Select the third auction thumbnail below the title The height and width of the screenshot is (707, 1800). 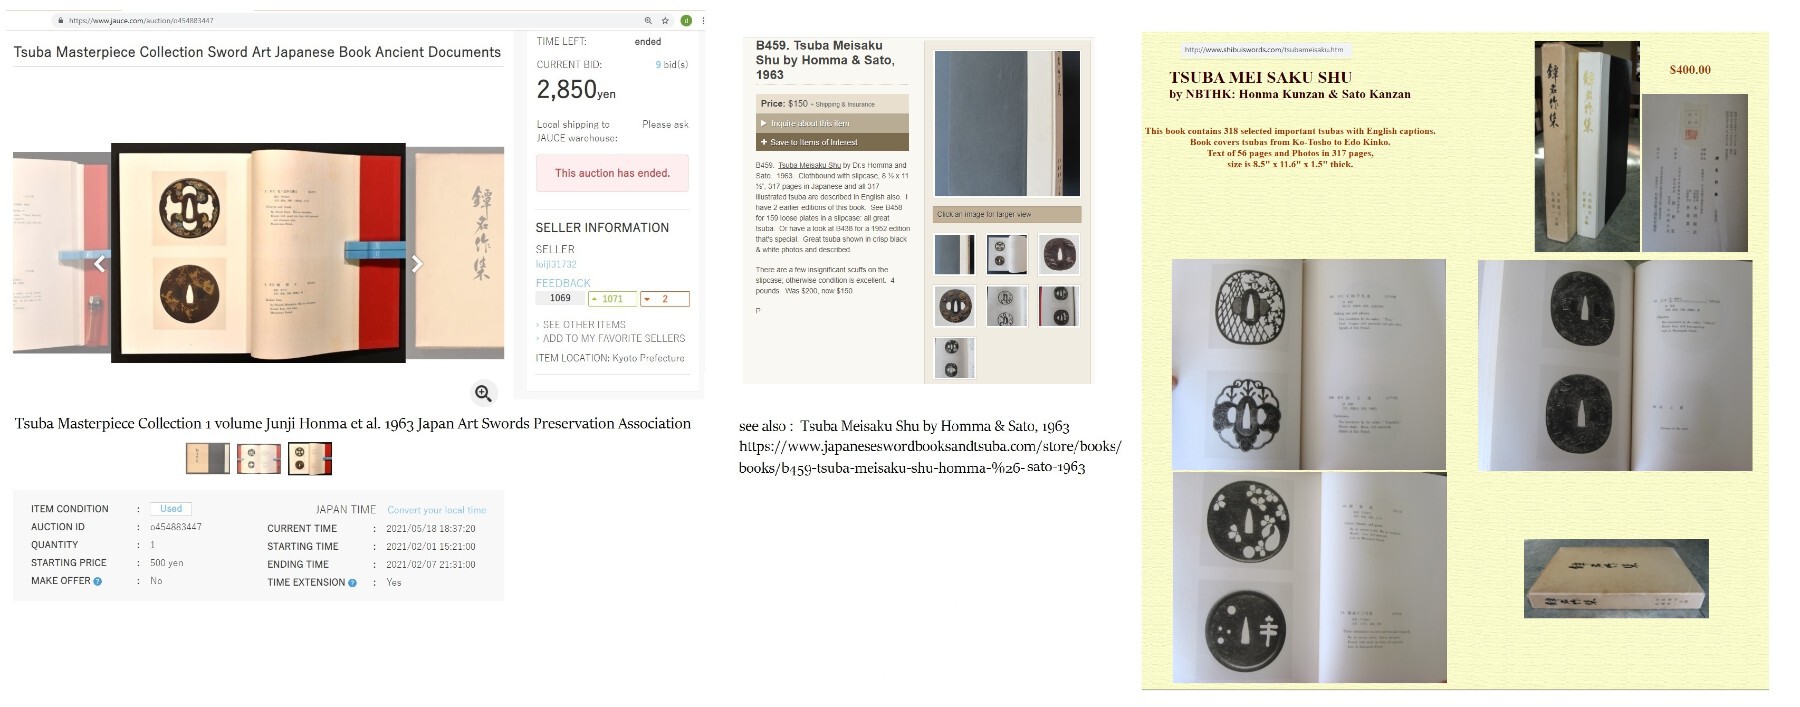pyautogui.click(x=310, y=459)
